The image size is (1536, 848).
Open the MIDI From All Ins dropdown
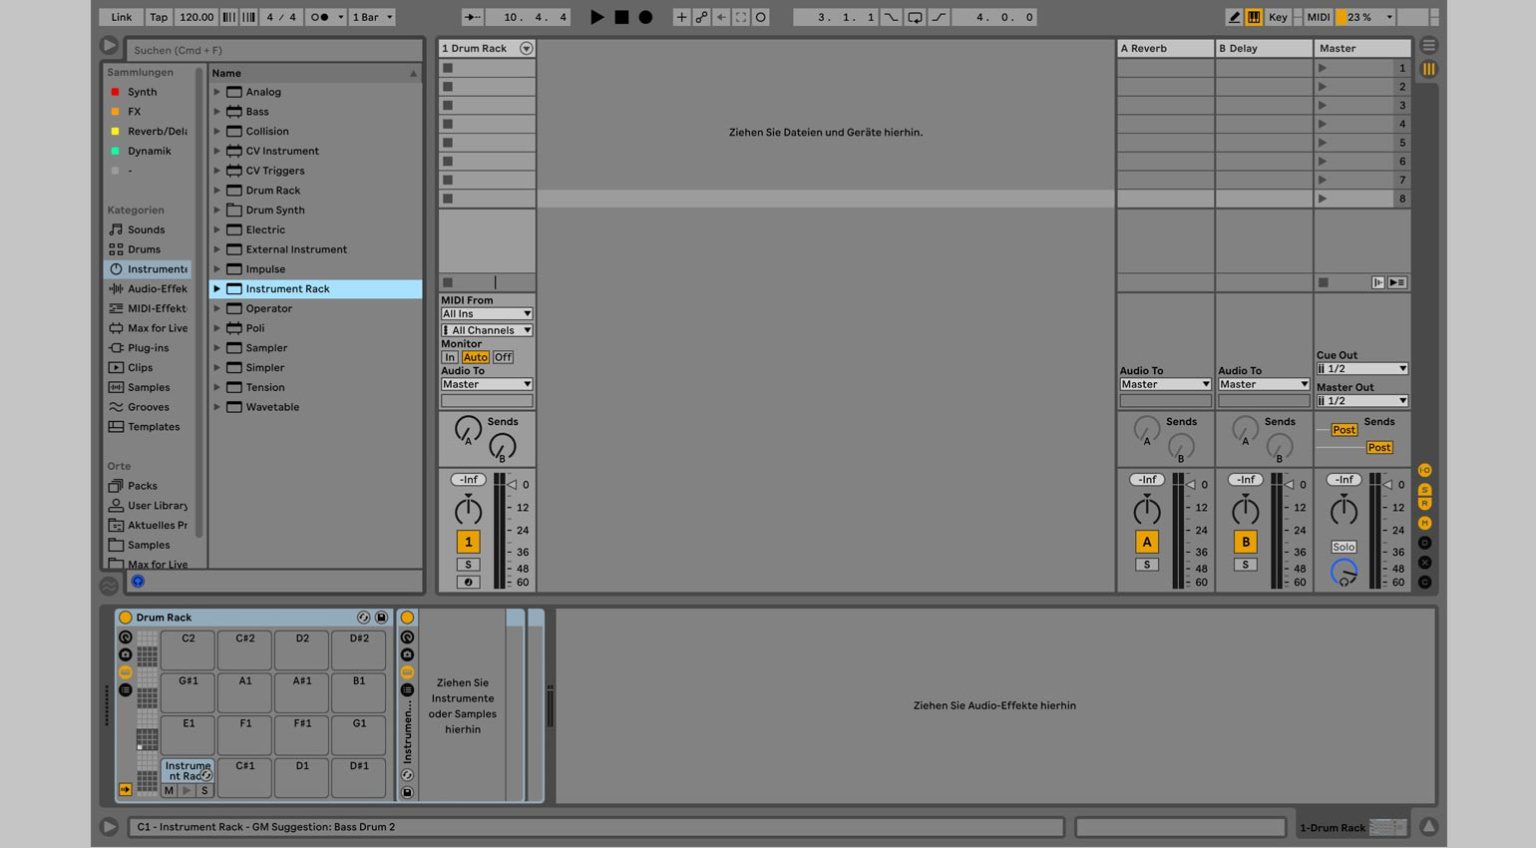point(486,313)
